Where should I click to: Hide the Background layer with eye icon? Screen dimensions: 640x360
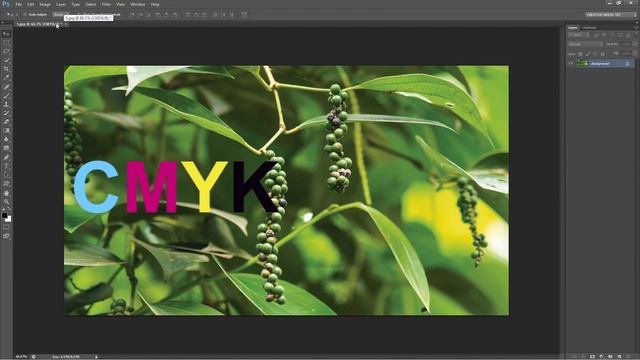(x=571, y=64)
